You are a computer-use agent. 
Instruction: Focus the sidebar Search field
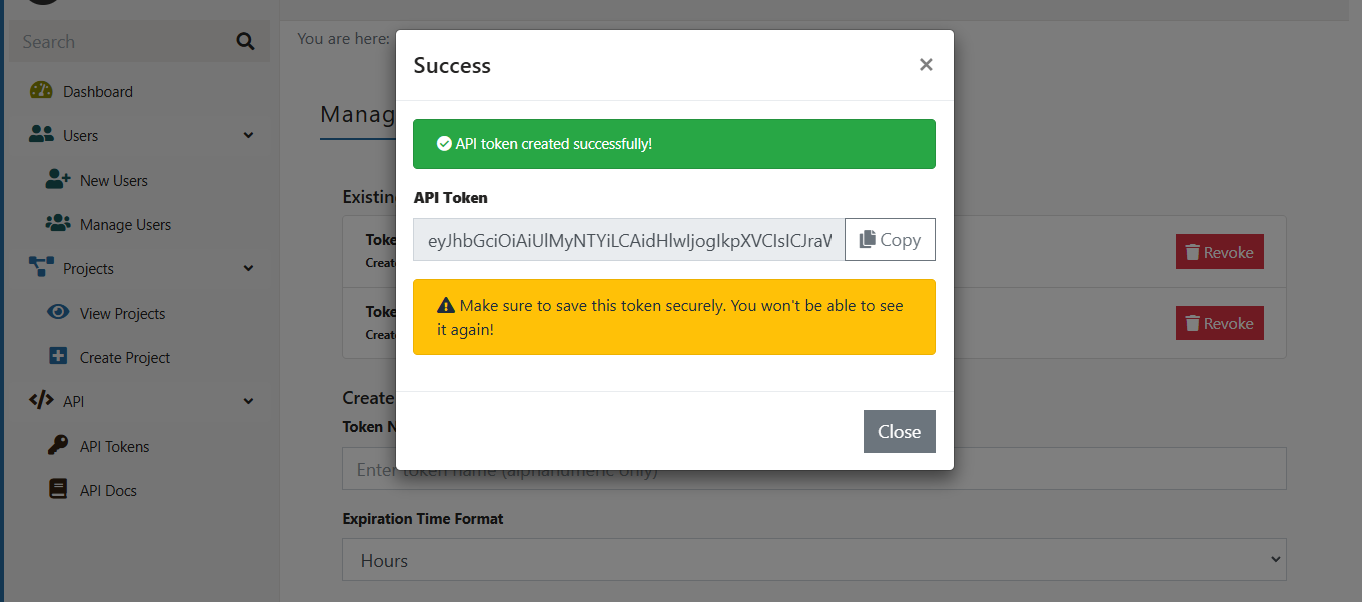pyautogui.click(x=139, y=41)
